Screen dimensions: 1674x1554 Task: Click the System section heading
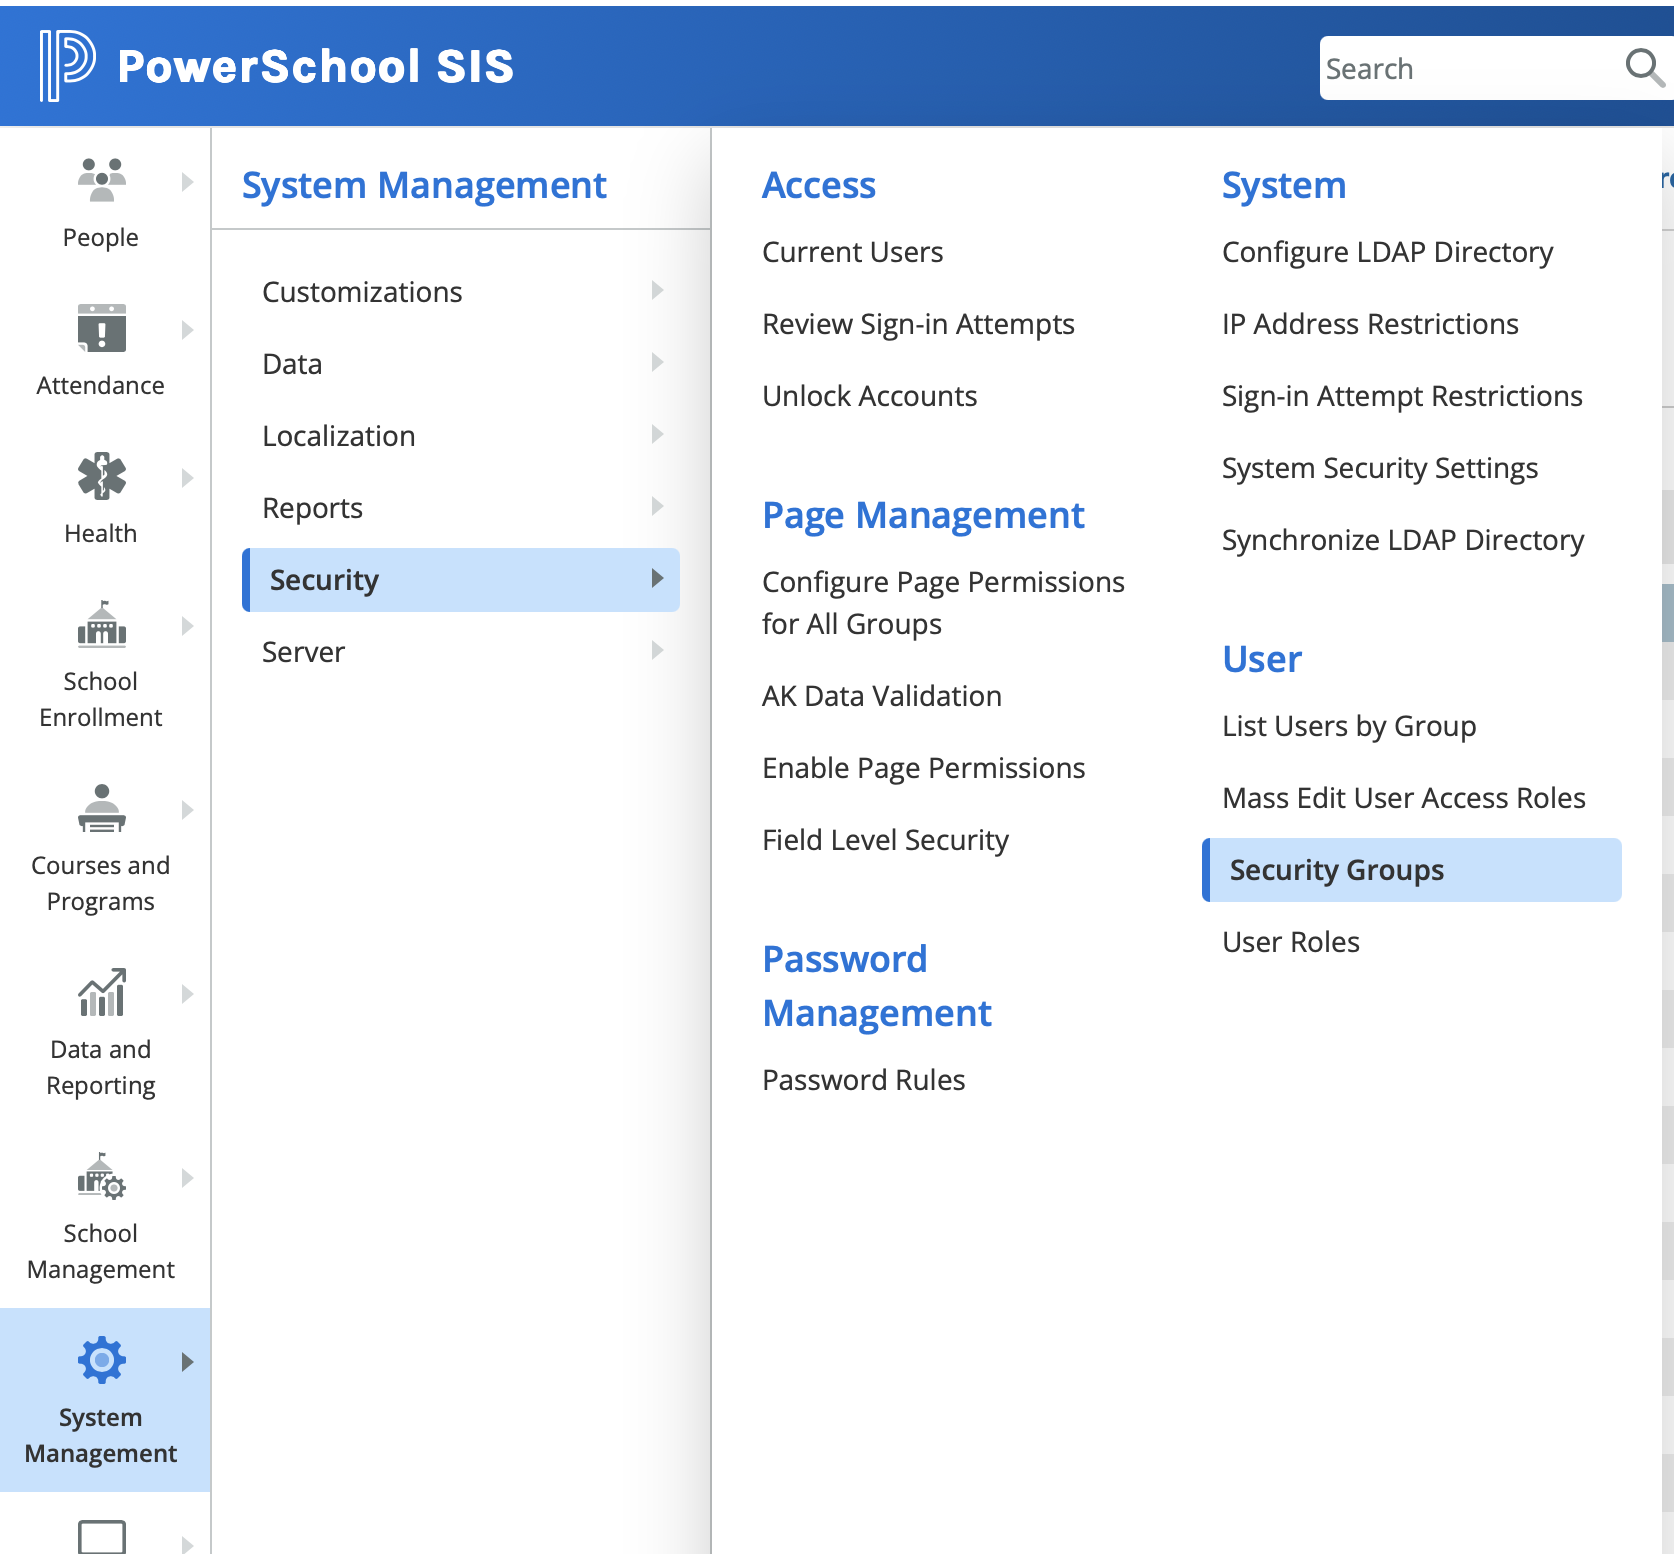pyautogui.click(x=1284, y=186)
